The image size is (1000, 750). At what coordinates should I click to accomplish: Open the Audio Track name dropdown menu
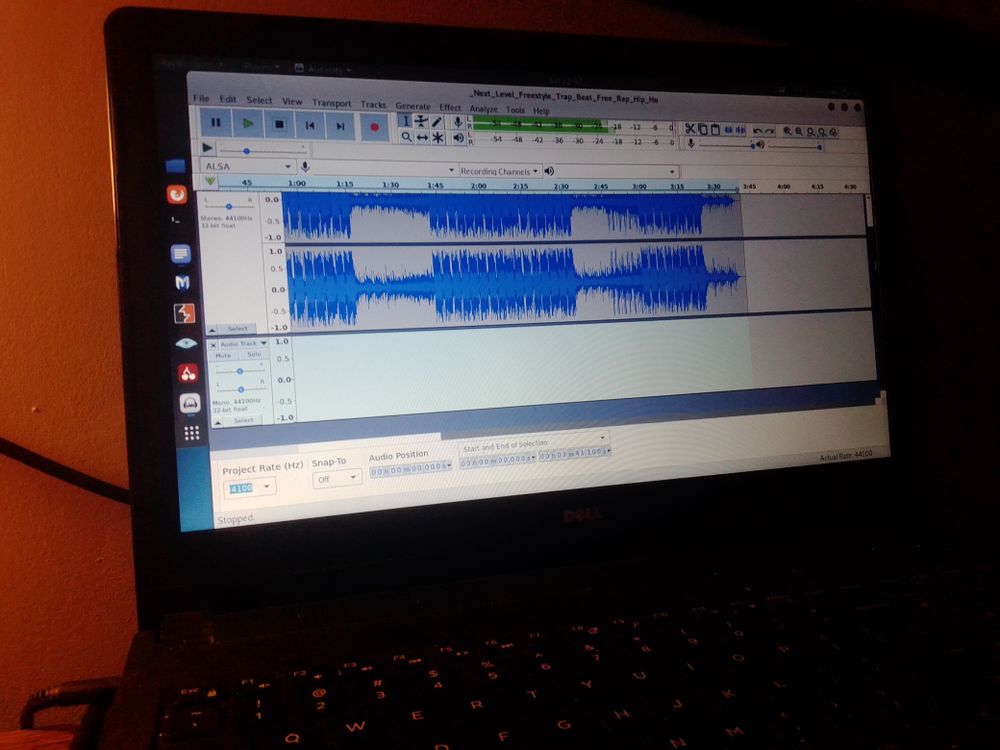pos(243,344)
